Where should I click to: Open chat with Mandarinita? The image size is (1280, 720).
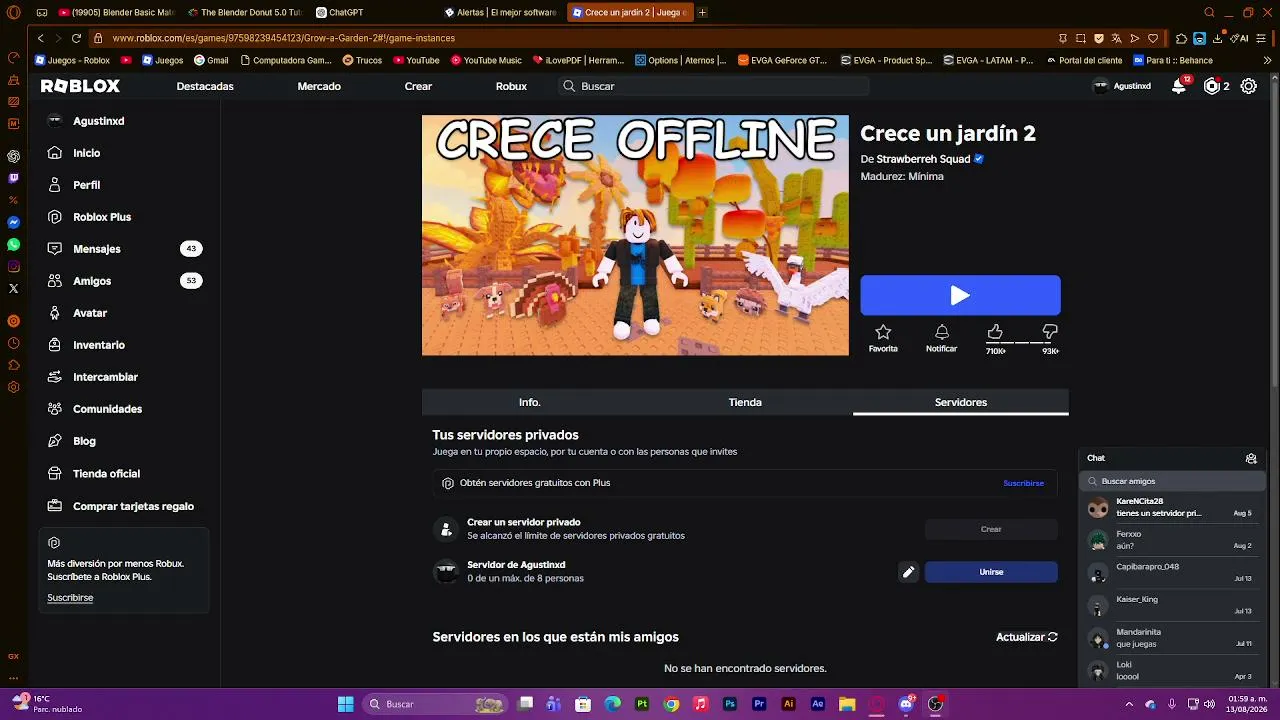[1173, 638]
